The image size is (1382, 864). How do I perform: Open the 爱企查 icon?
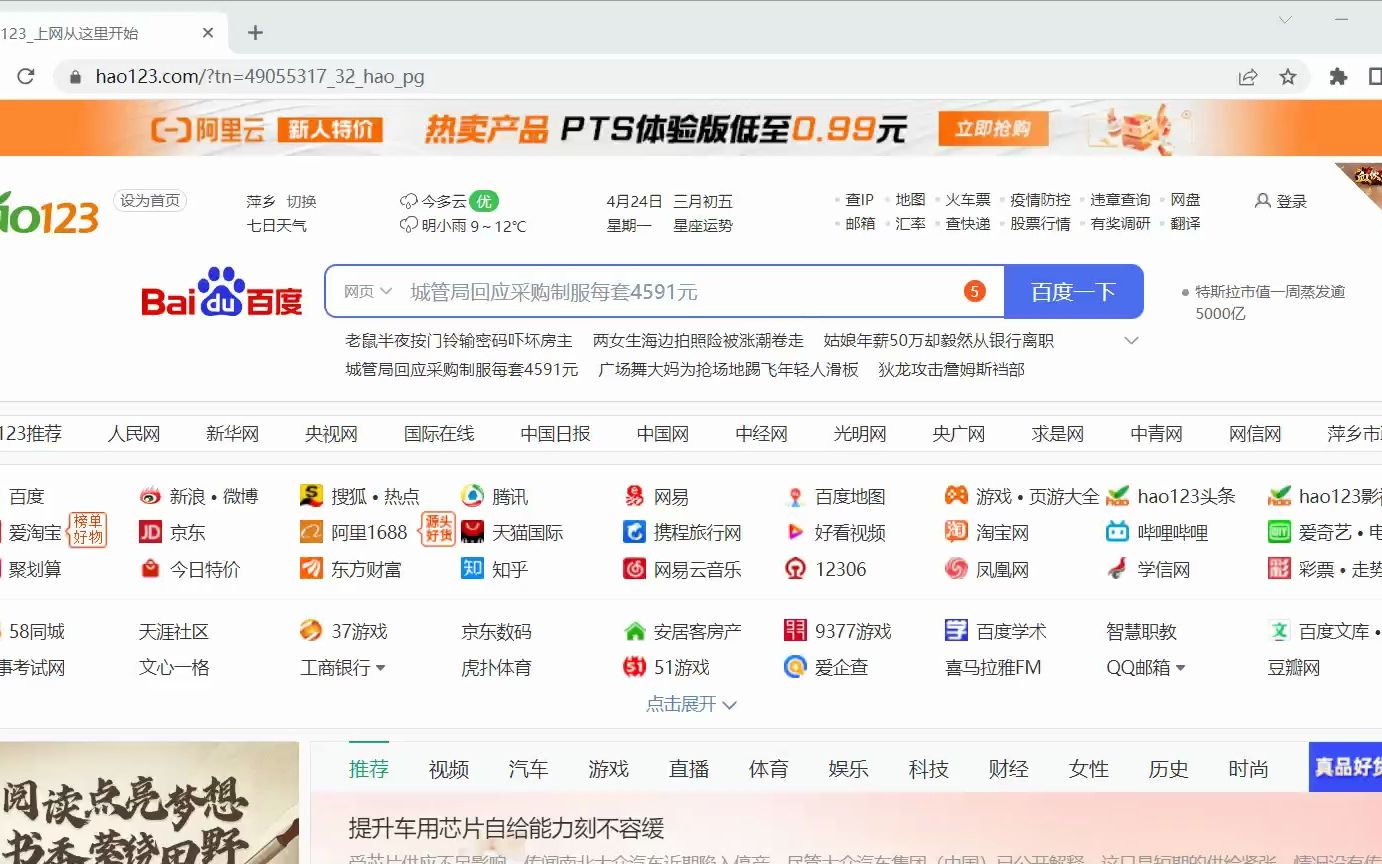coord(795,667)
